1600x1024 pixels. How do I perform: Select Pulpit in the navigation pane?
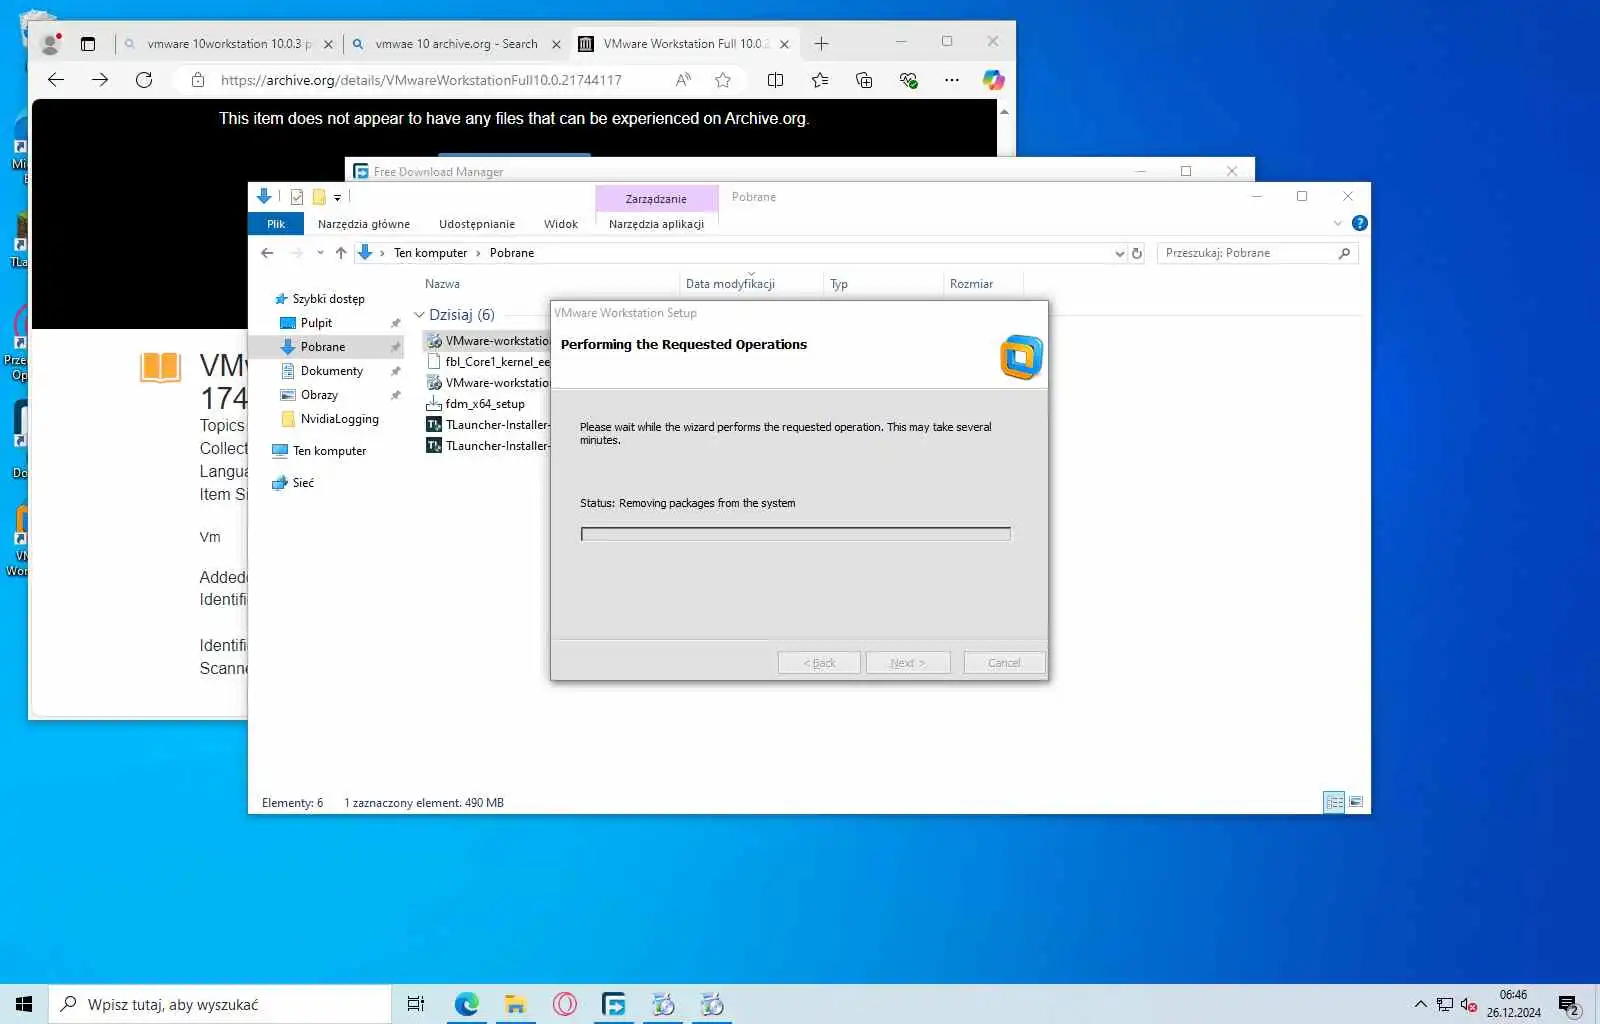pyautogui.click(x=316, y=323)
